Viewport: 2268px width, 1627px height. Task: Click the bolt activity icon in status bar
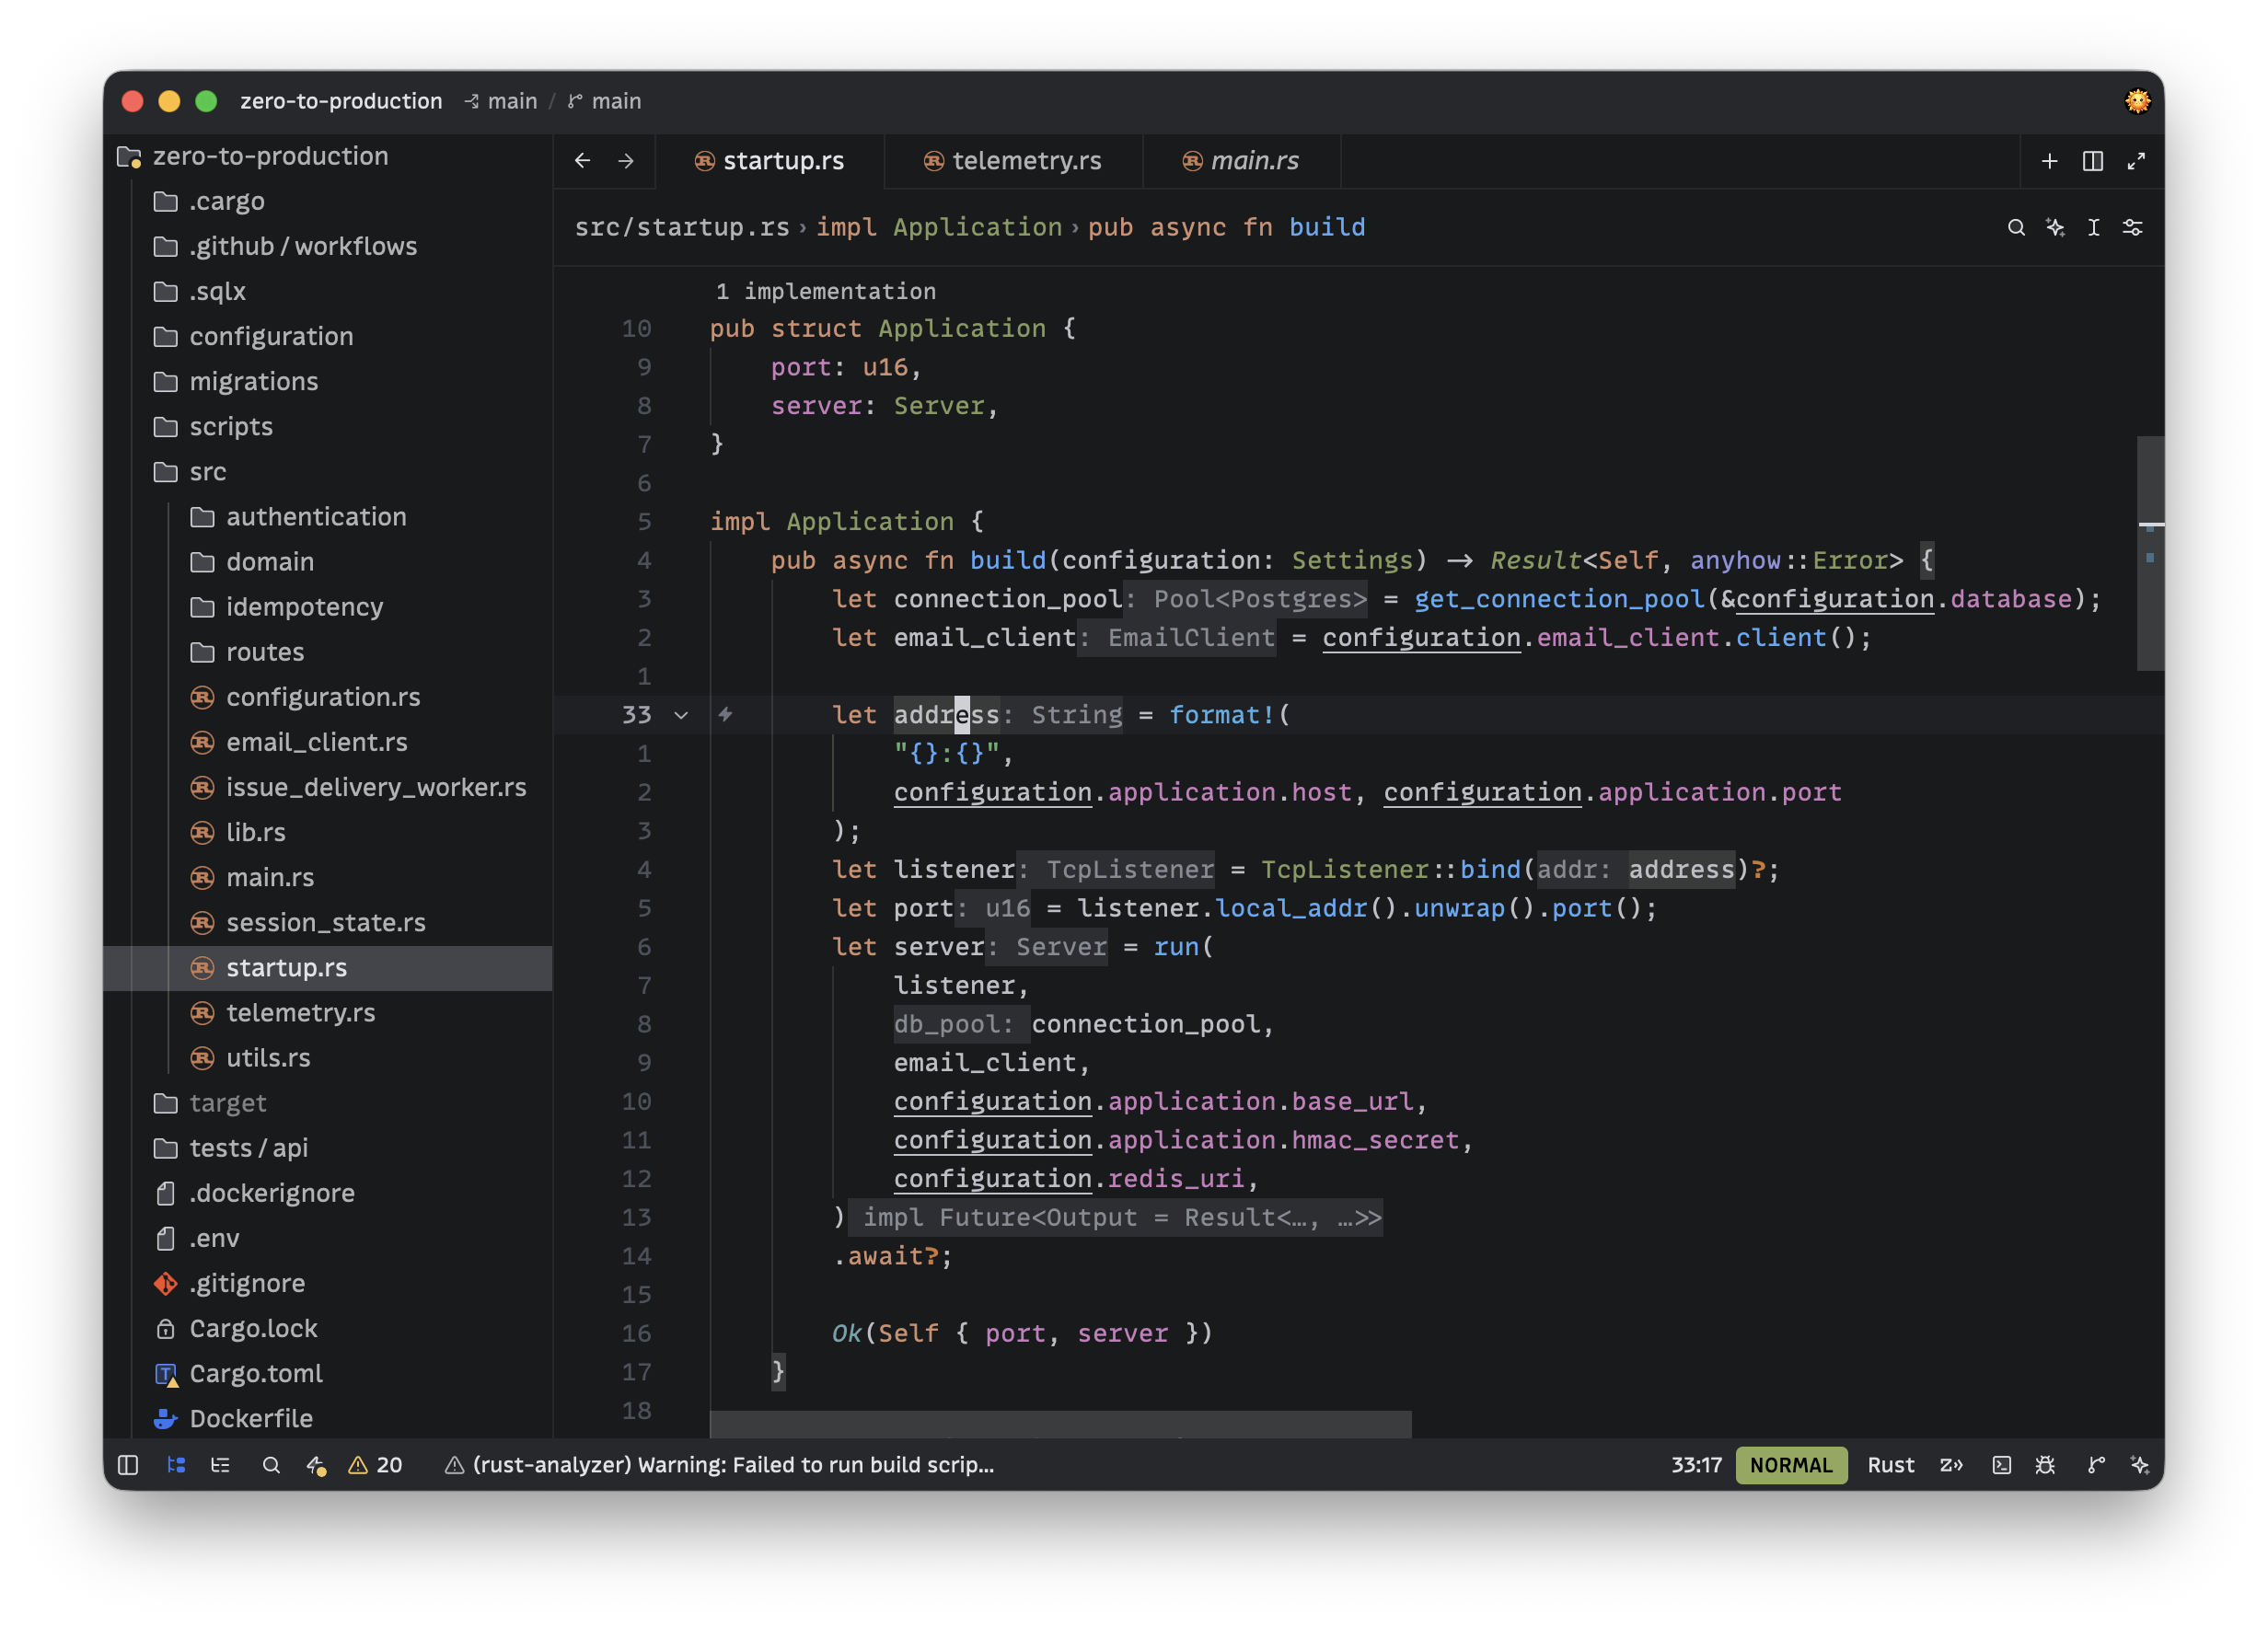[x=316, y=1465]
